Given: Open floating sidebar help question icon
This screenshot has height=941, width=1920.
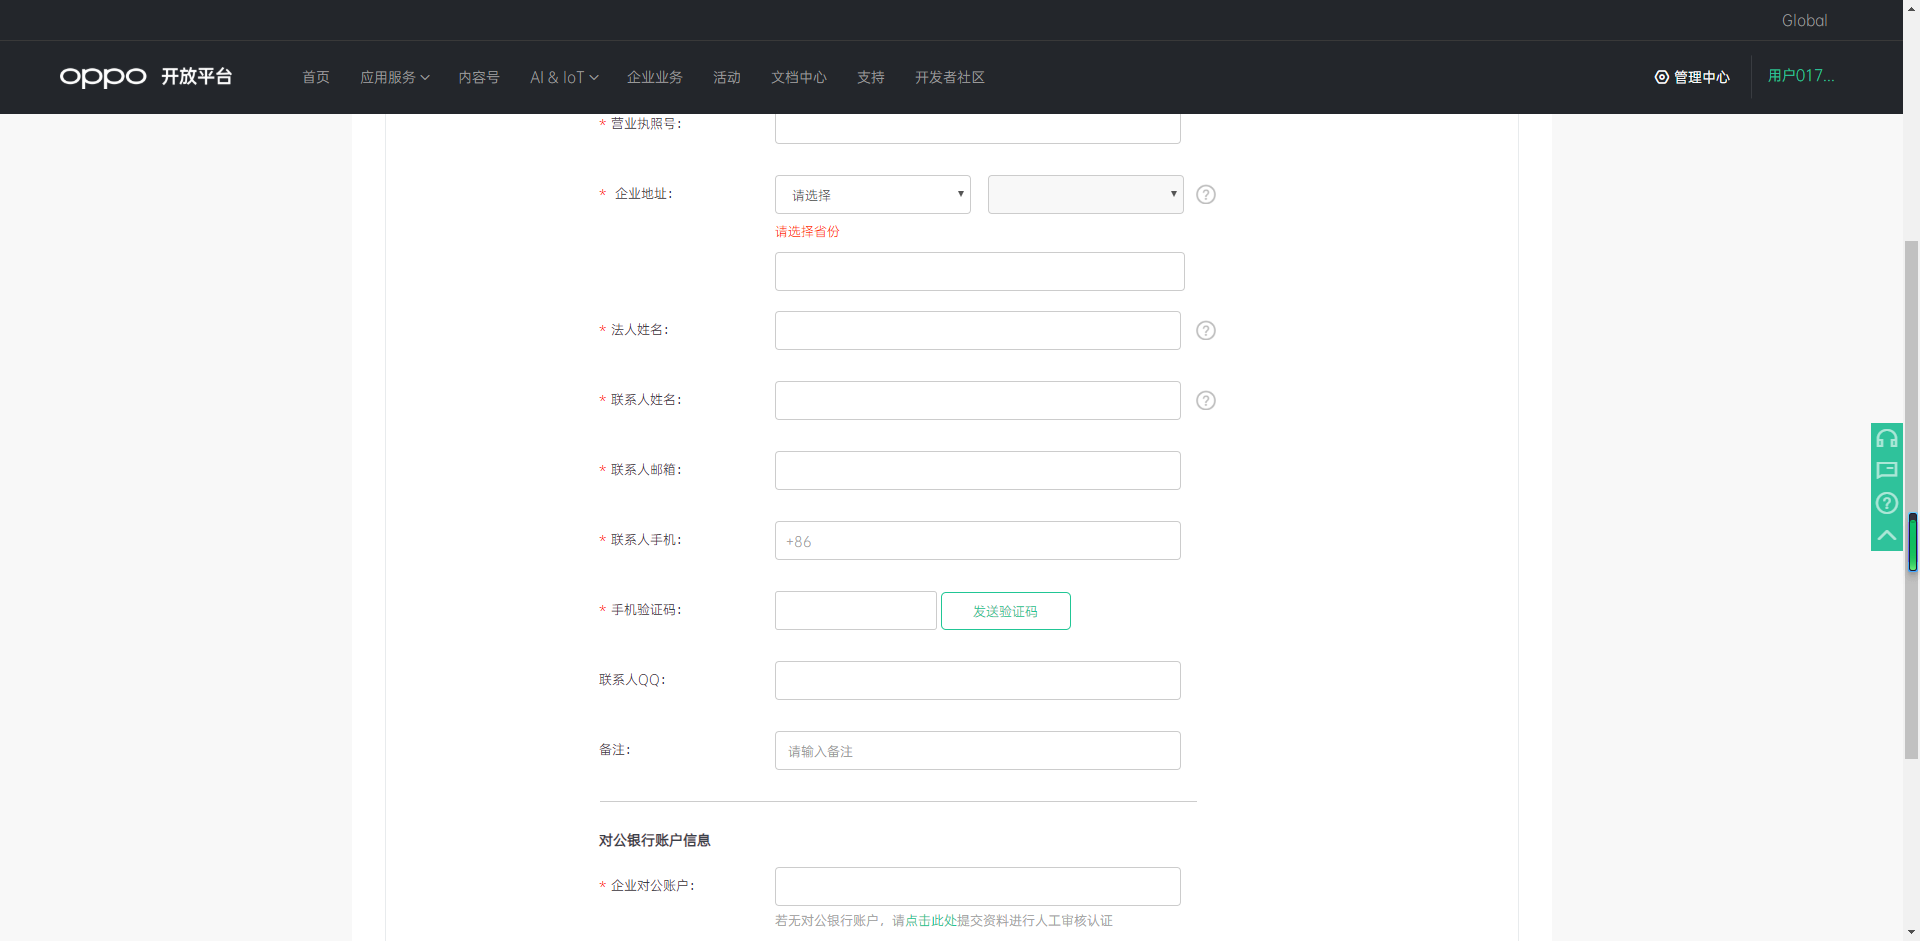Looking at the screenshot, I should [1887, 503].
